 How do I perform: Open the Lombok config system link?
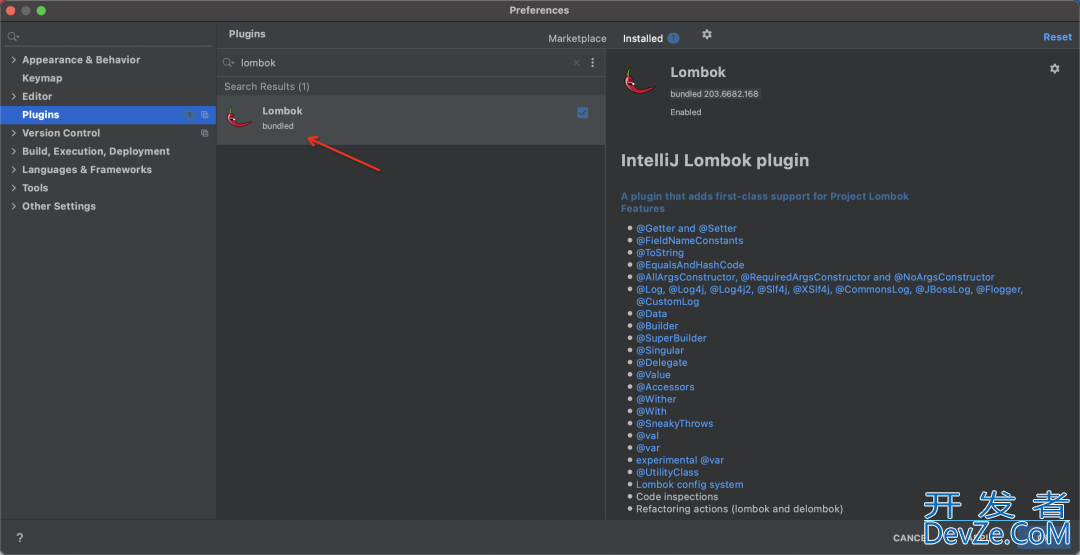(x=689, y=485)
